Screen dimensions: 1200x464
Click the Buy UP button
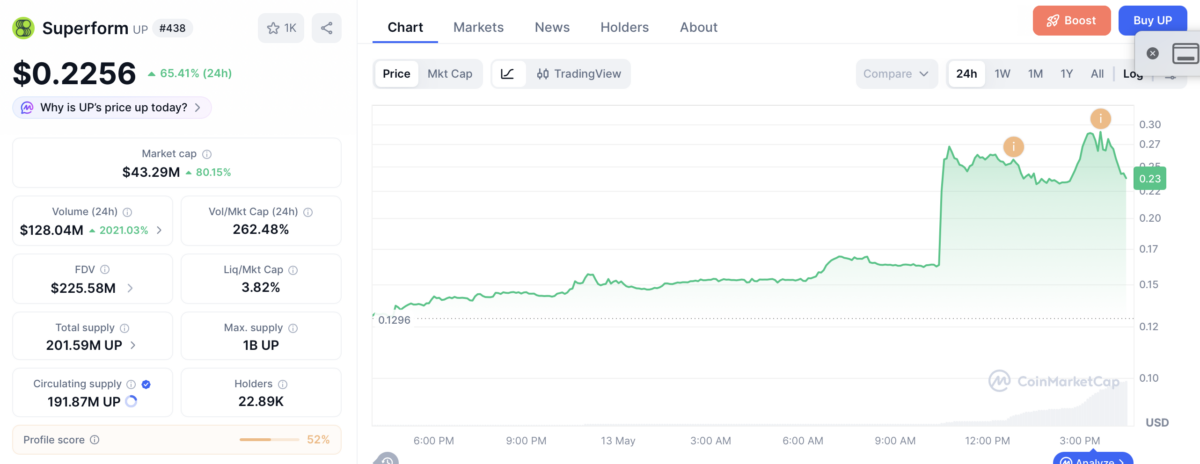[1152, 20]
